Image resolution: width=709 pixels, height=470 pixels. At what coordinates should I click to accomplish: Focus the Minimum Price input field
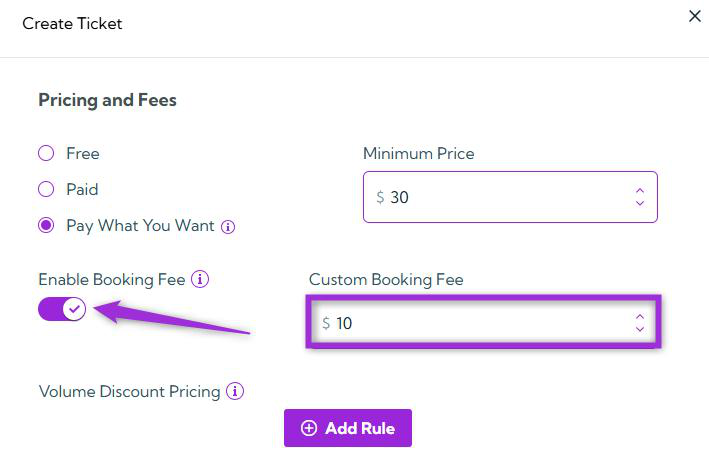pyautogui.click(x=500, y=197)
